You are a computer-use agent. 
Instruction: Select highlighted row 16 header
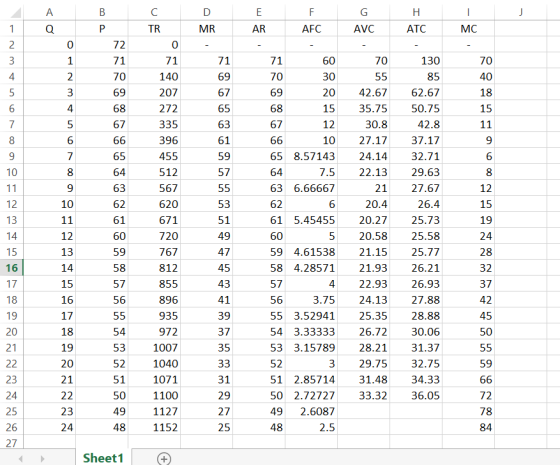click(12, 268)
